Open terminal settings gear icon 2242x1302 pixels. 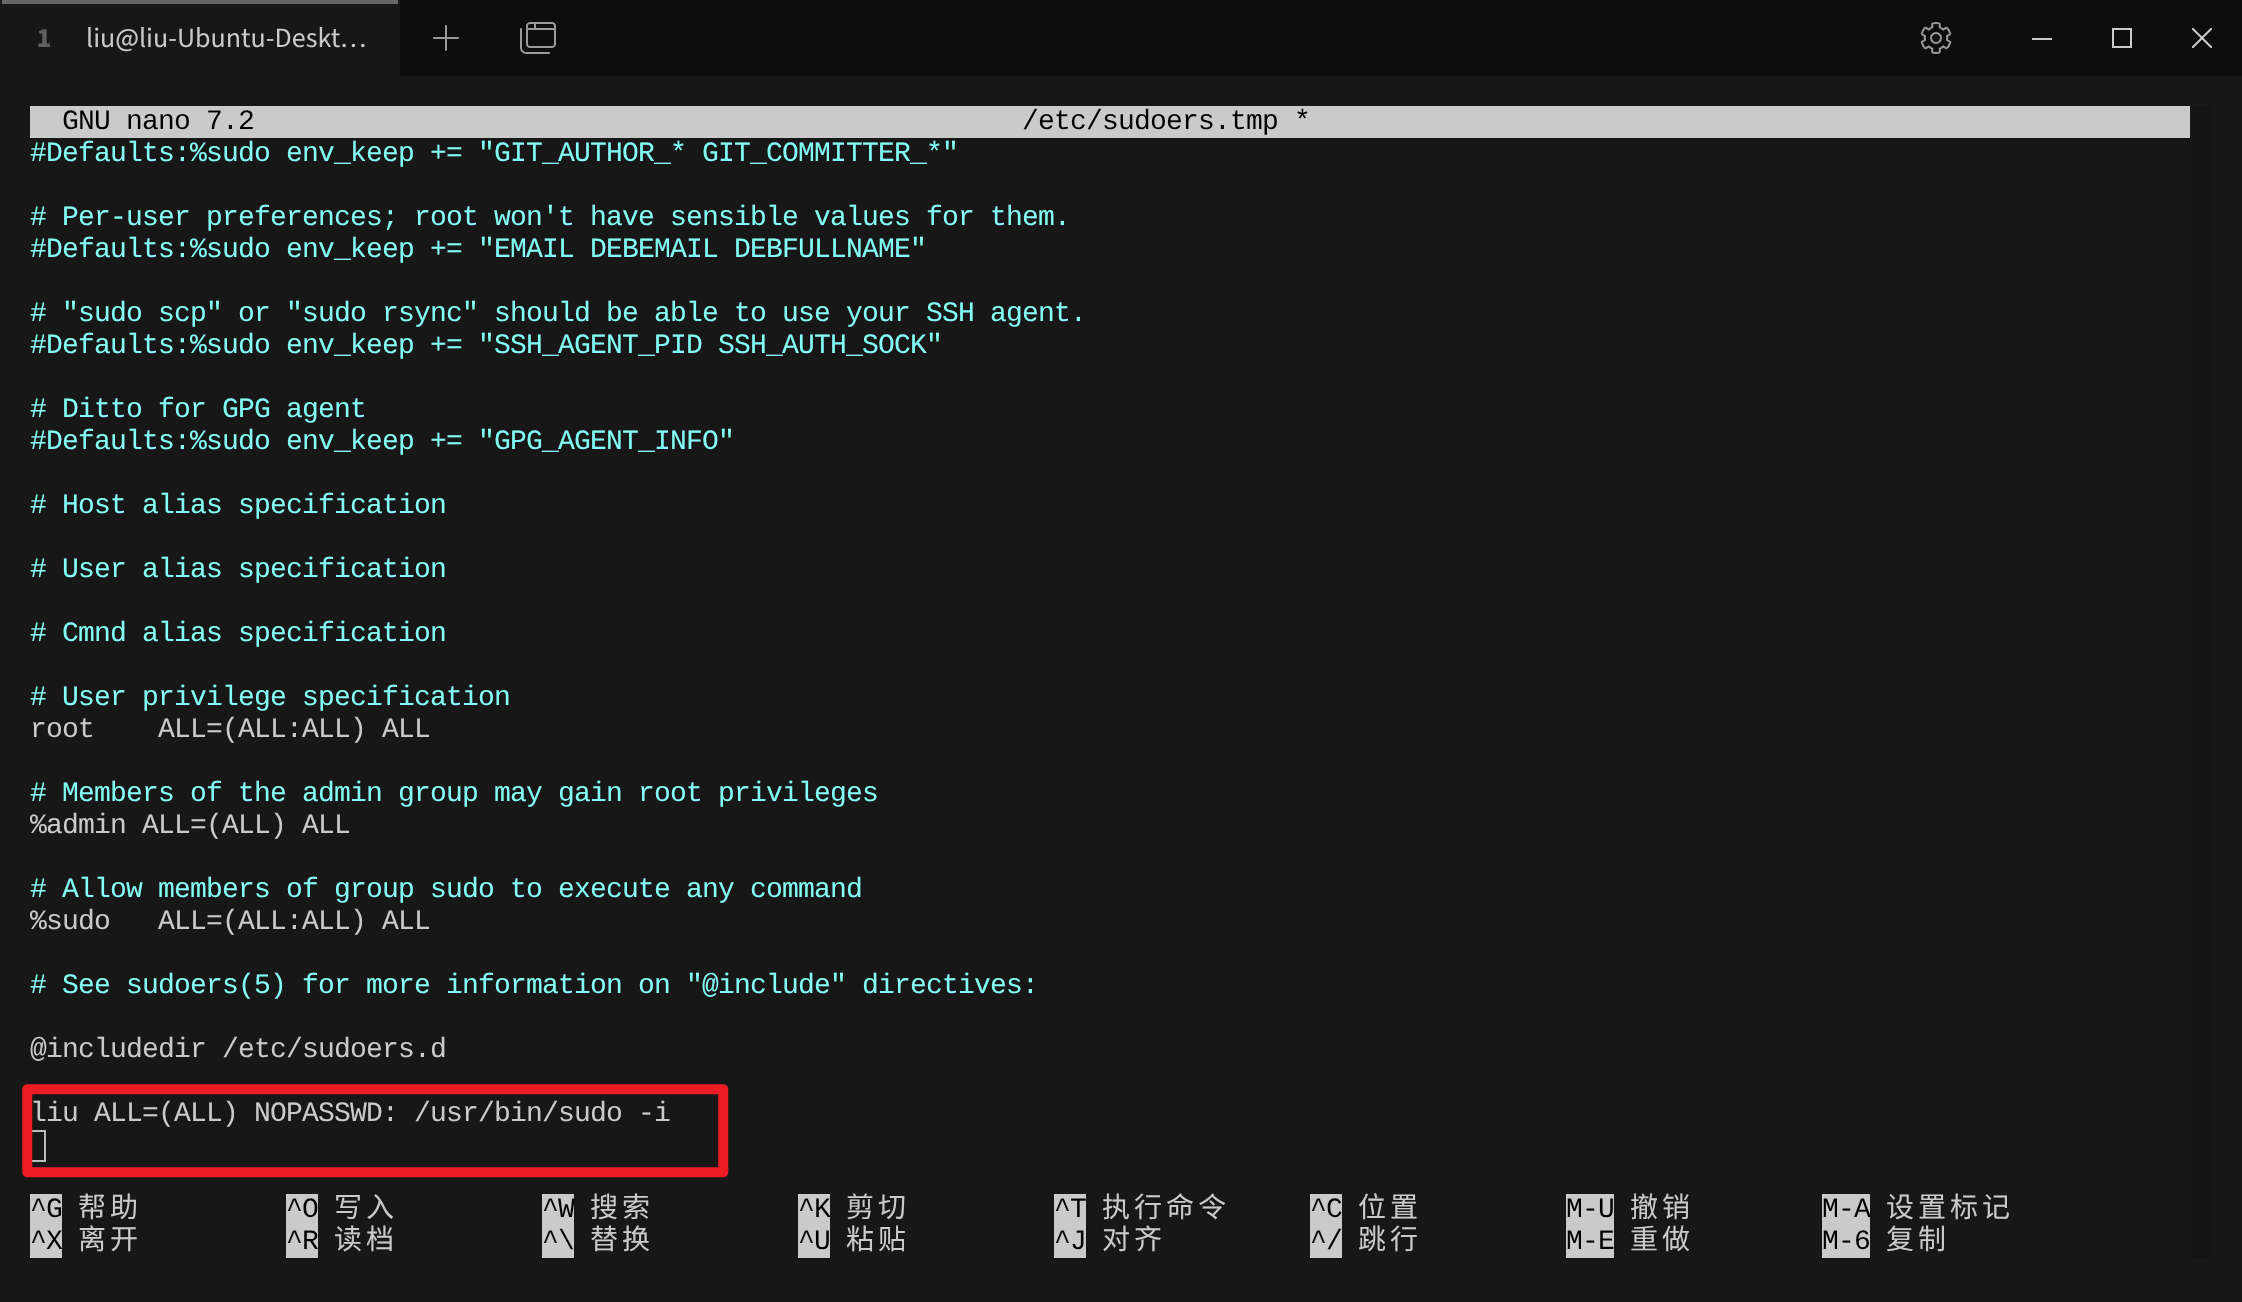coord(1936,38)
